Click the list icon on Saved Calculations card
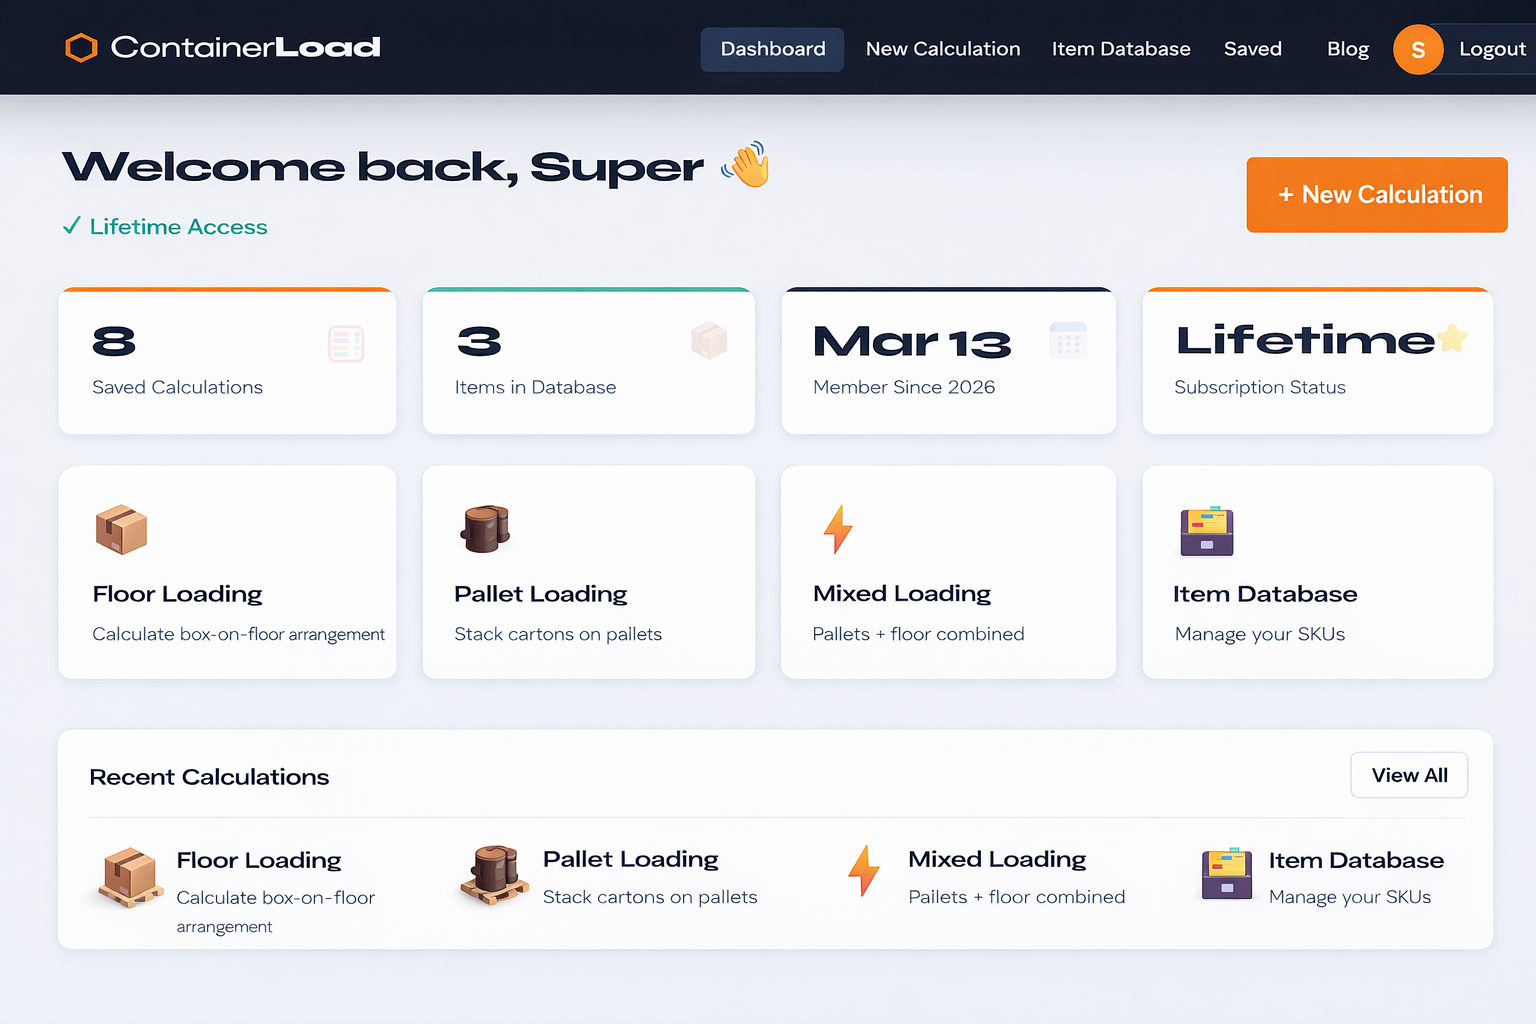Image resolution: width=1536 pixels, height=1024 pixels. [x=347, y=343]
